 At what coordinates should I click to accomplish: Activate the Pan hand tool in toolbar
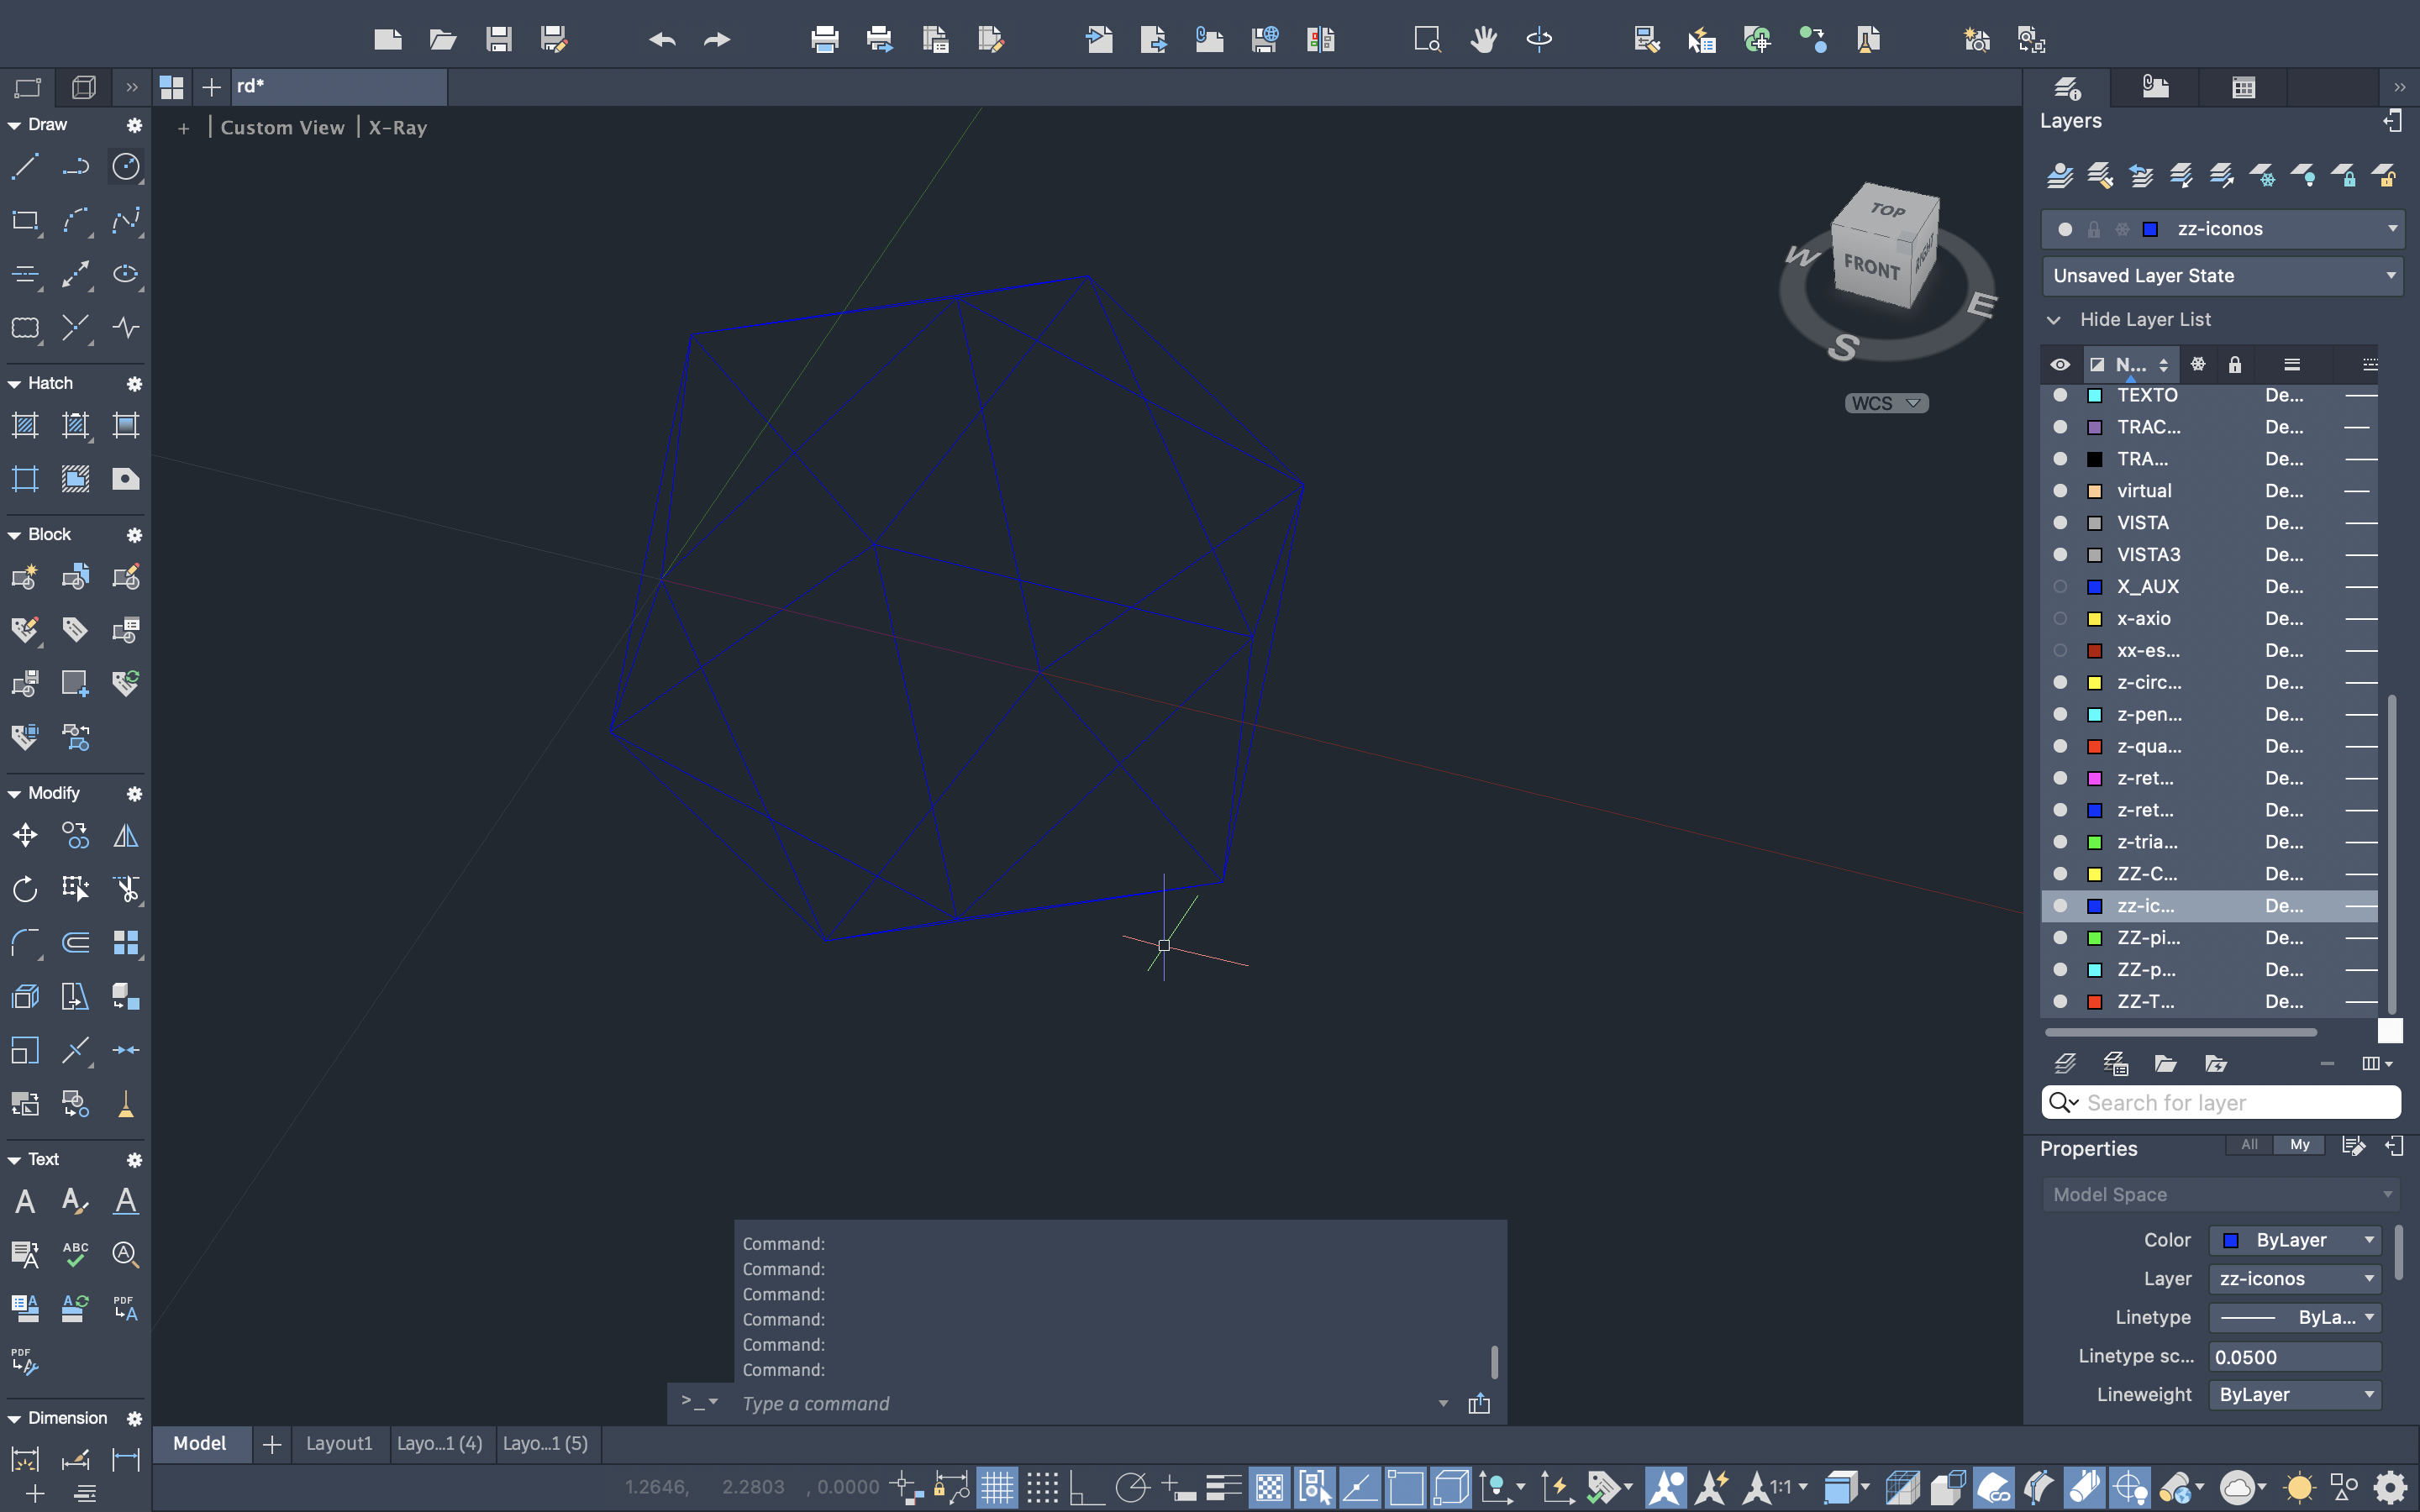click(x=1483, y=40)
